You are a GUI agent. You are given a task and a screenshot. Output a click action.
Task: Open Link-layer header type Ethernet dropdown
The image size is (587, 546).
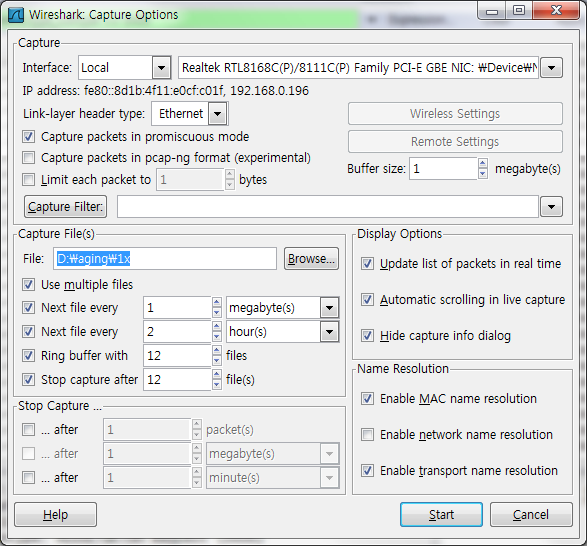(218, 113)
